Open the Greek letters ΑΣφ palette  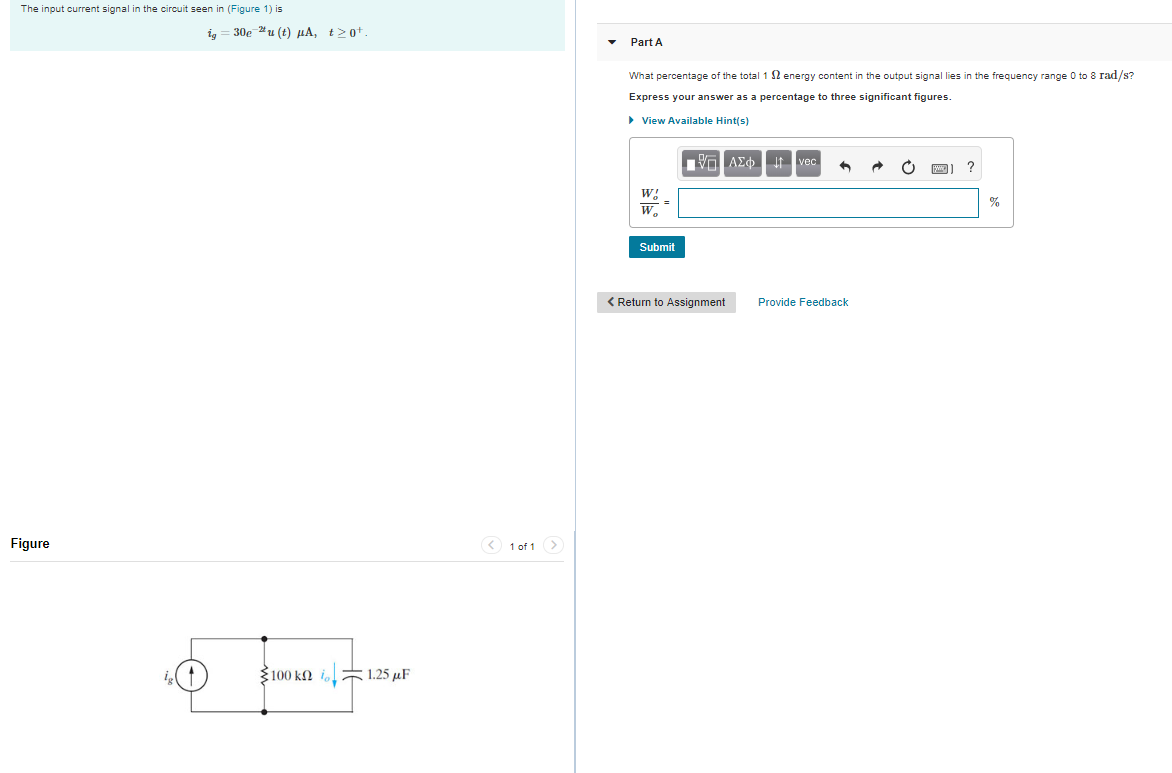pos(742,163)
